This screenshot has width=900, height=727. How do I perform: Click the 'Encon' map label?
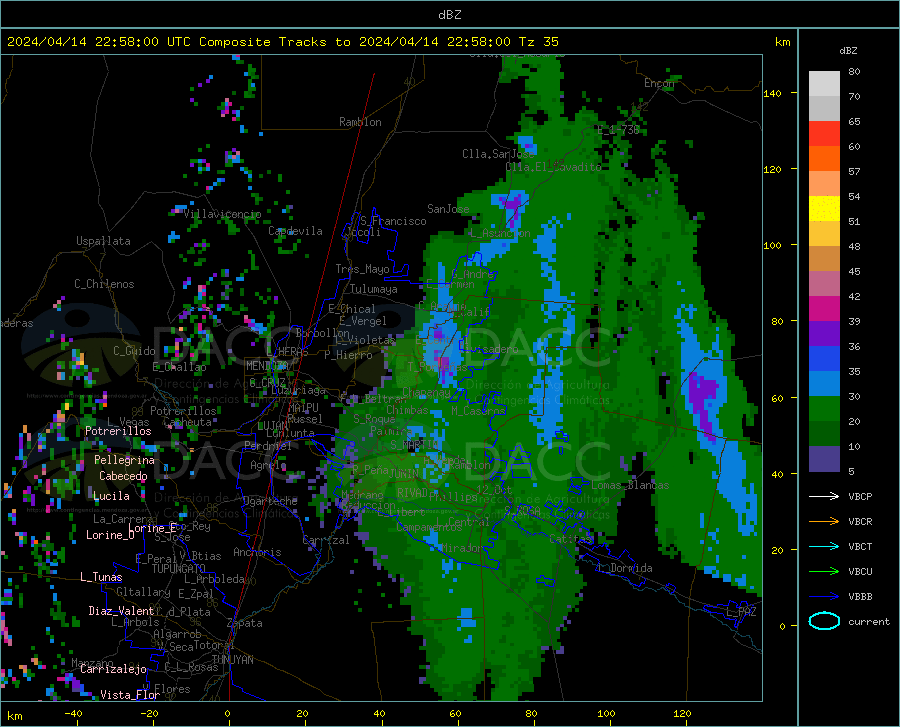pos(659,83)
